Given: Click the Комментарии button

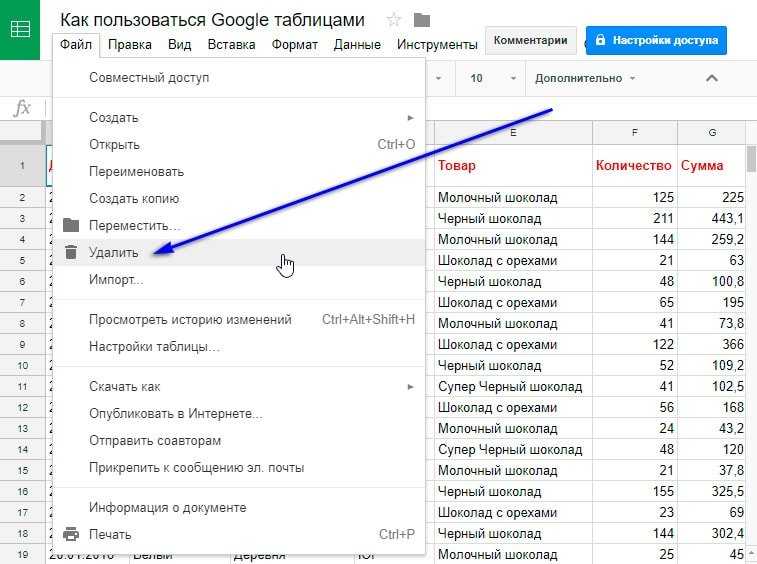Looking at the screenshot, I should pyautogui.click(x=530, y=40).
